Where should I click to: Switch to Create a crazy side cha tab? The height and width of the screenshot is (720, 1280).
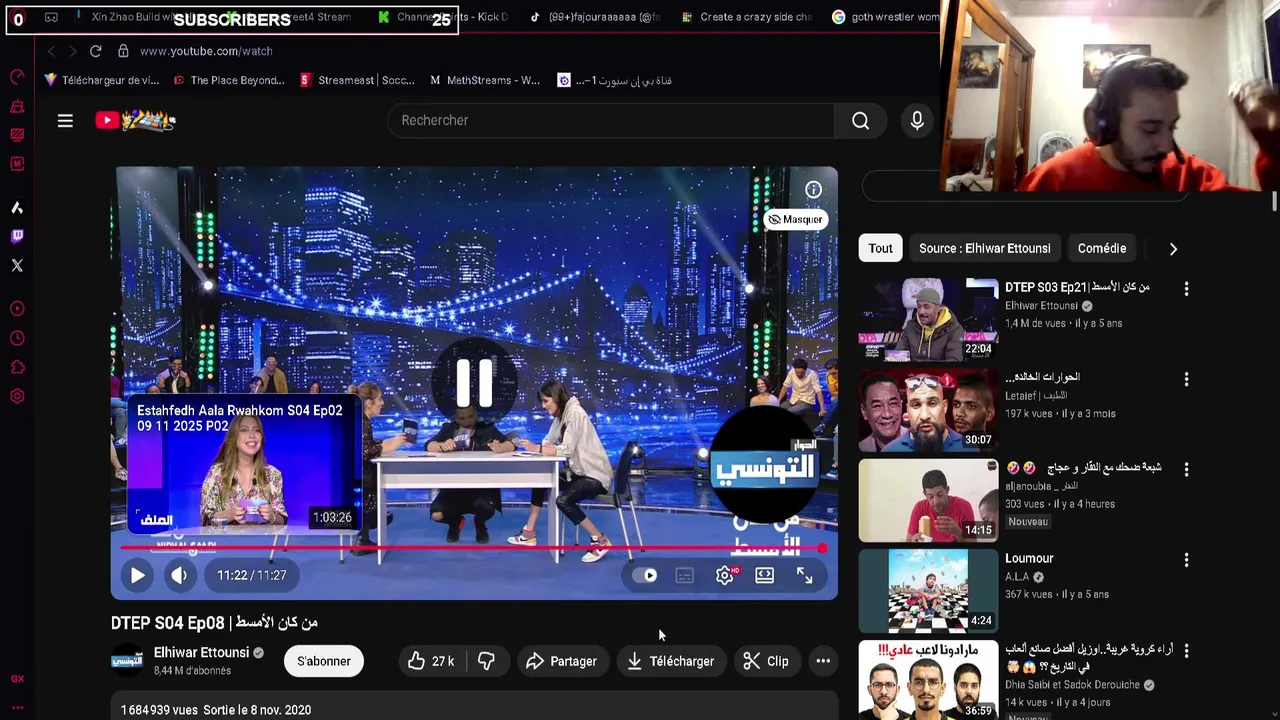click(745, 17)
